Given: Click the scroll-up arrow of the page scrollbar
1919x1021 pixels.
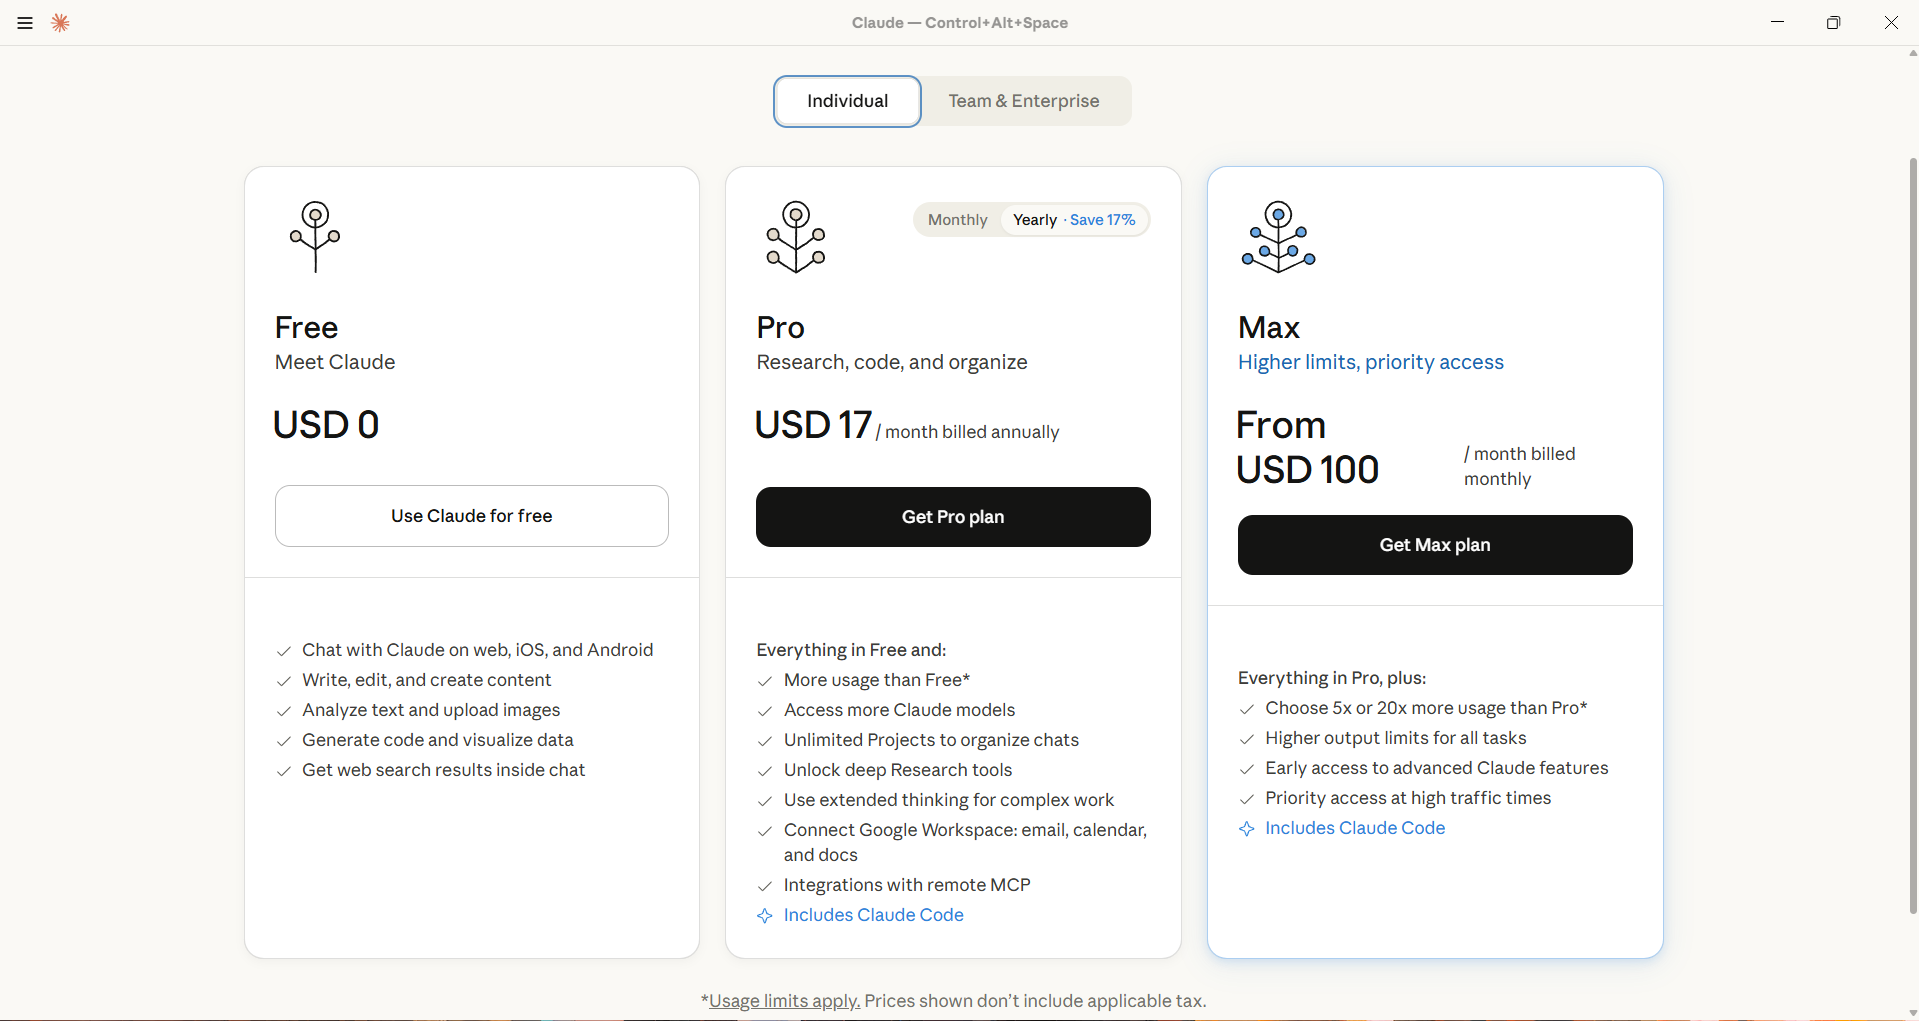Looking at the screenshot, I should point(1913,53).
